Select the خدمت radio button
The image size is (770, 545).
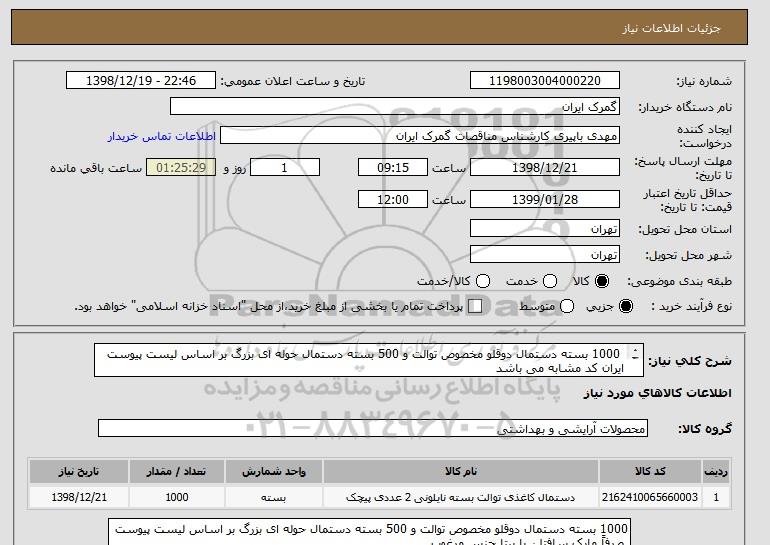click(550, 281)
